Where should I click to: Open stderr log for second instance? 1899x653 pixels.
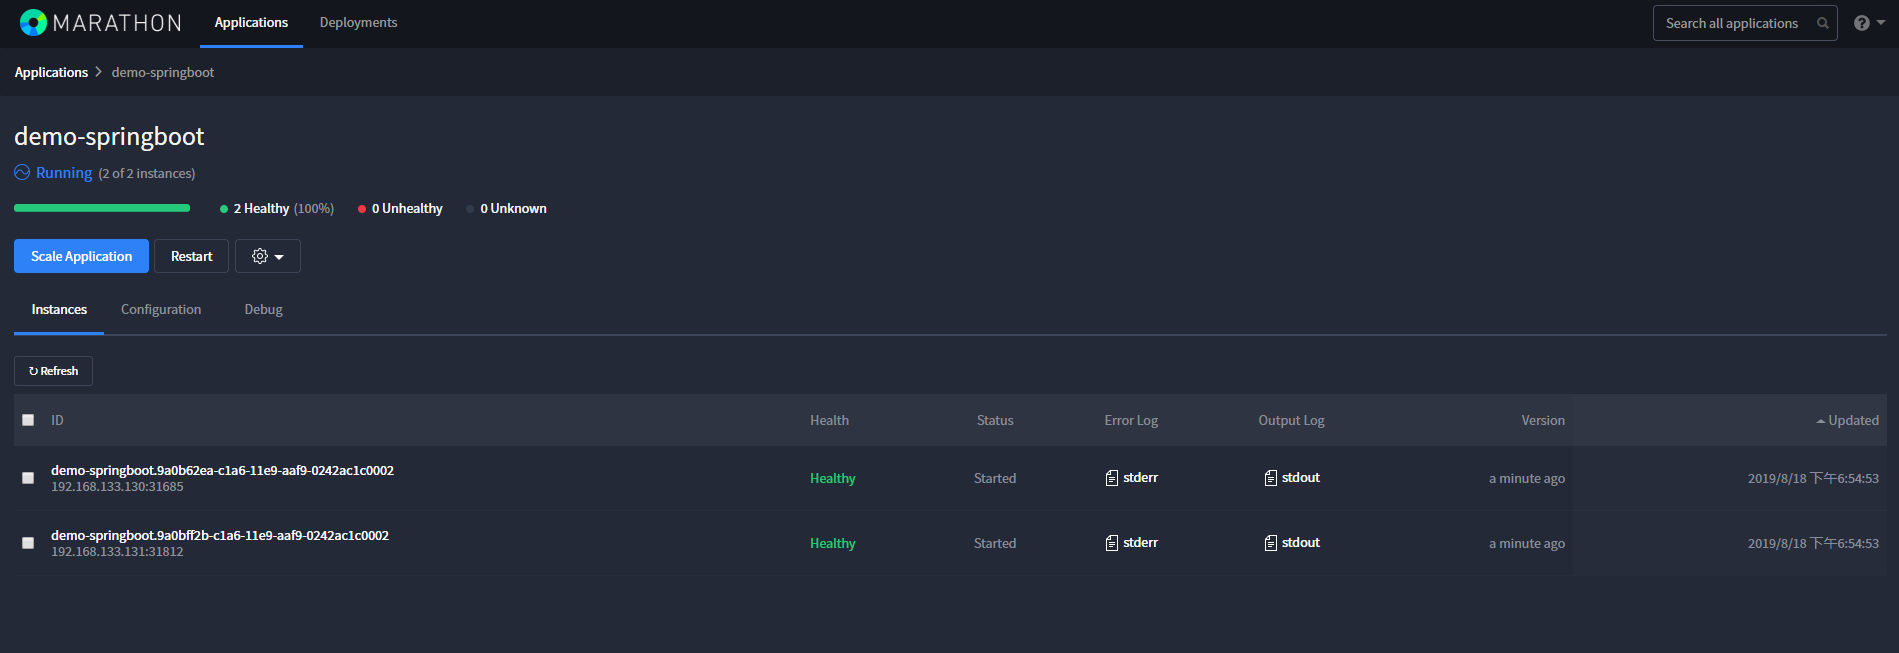click(1131, 543)
